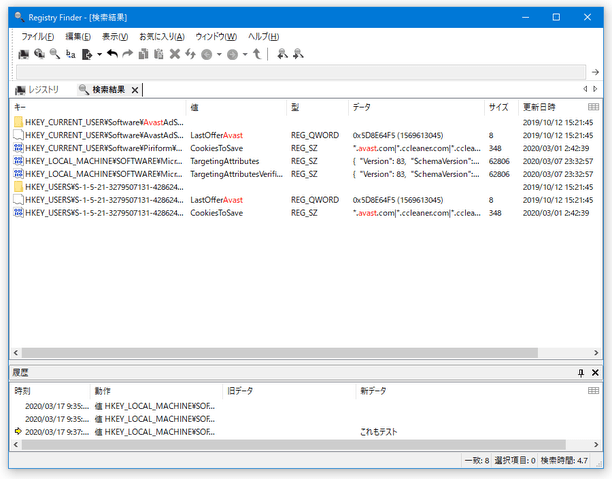612x479 pixels.
Task: Sort results by the 更新日時 column header
Action: point(552,107)
